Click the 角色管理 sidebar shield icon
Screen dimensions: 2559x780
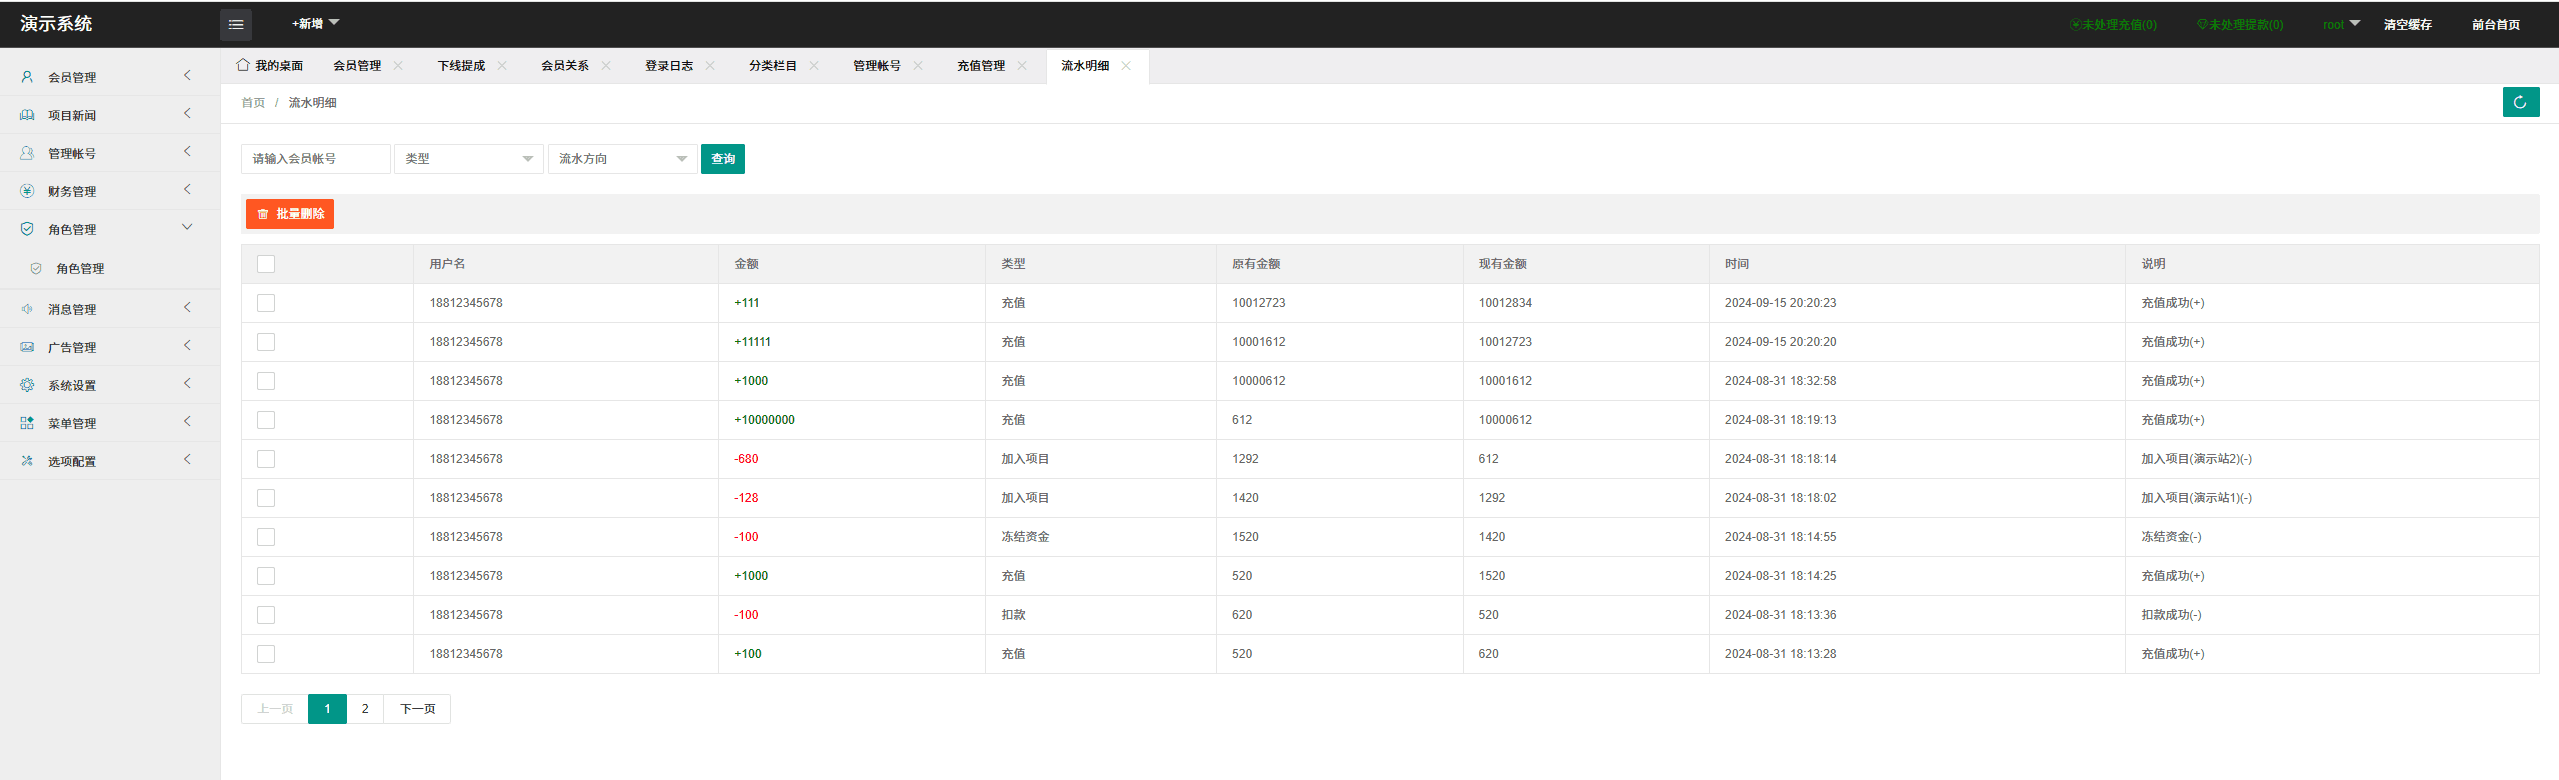click(27, 229)
